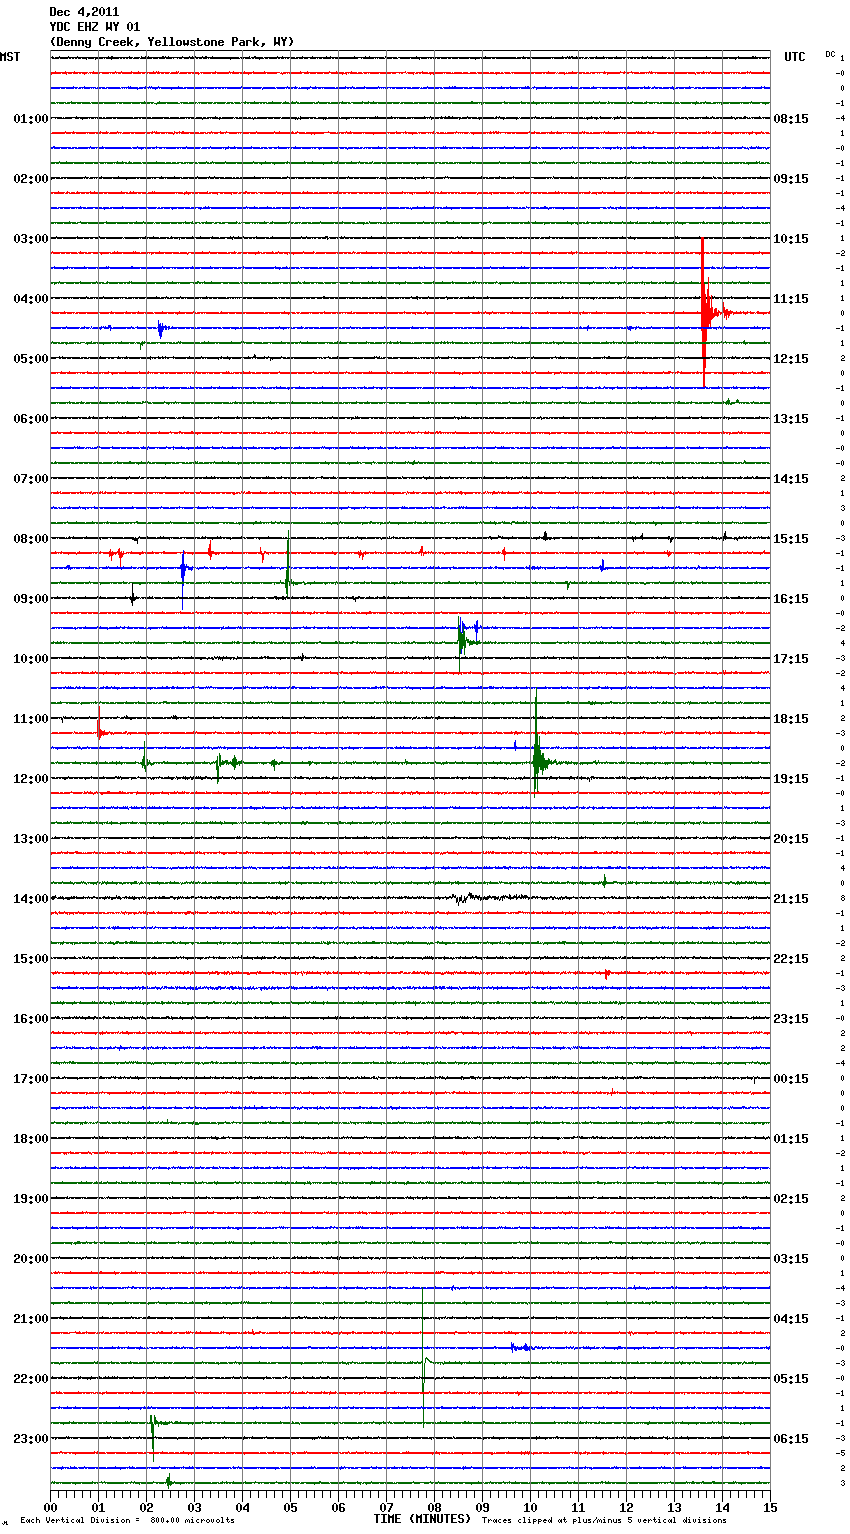Viewport: 850px width, 1534px height.
Task: Select the "21:00" MST time label
Action: pos(31,1319)
